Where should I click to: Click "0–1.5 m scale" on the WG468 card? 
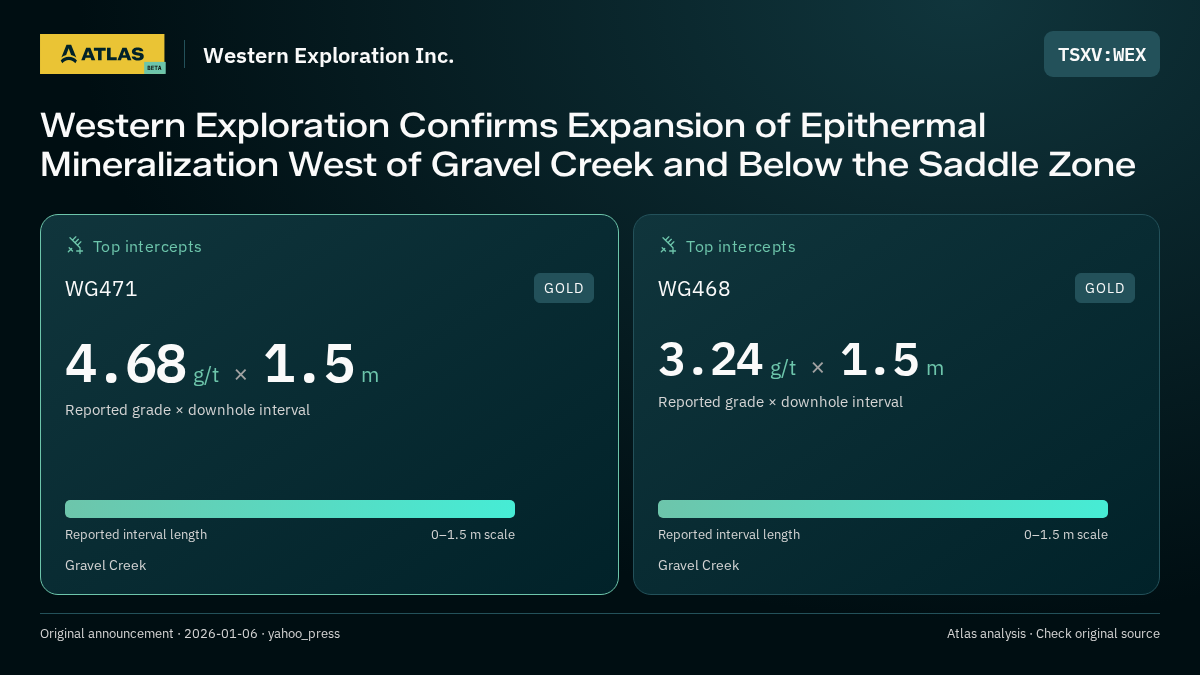1066,535
